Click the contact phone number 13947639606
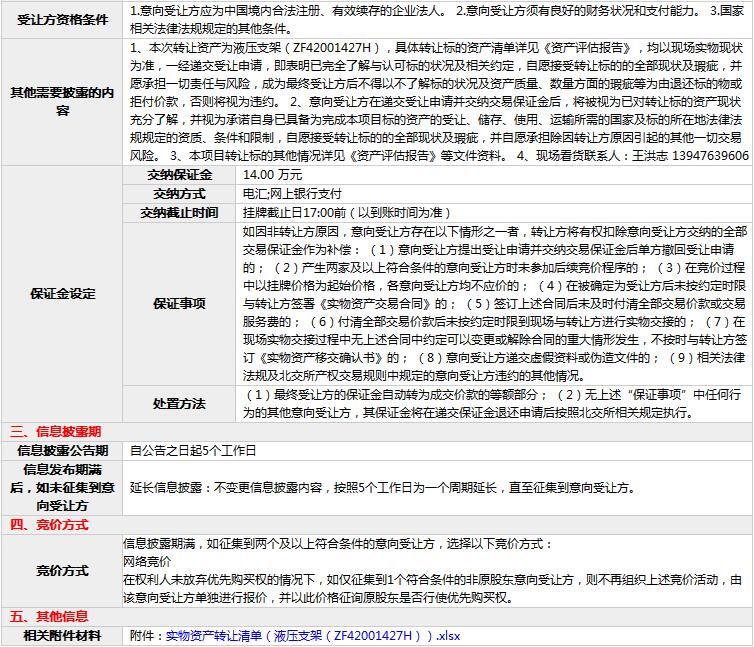This screenshot has width=754, height=647. 698,157
